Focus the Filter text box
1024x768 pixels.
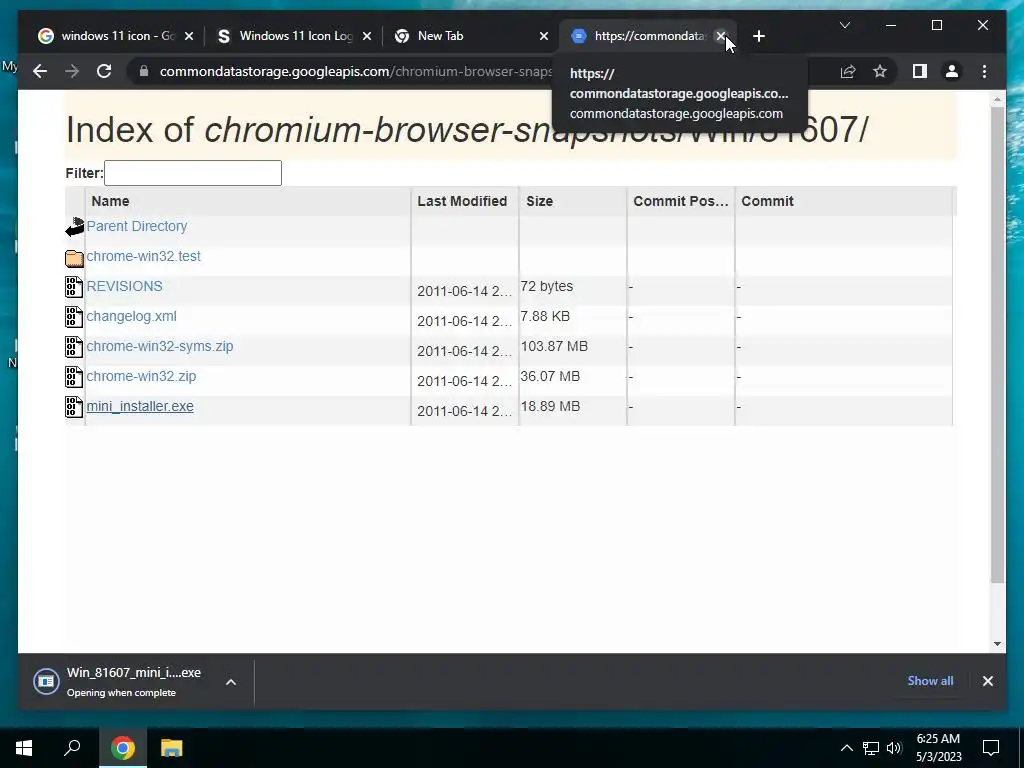(x=193, y=173)
